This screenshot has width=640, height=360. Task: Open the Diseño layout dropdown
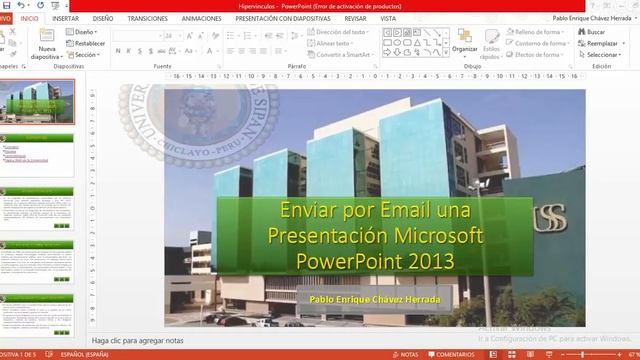82,32
